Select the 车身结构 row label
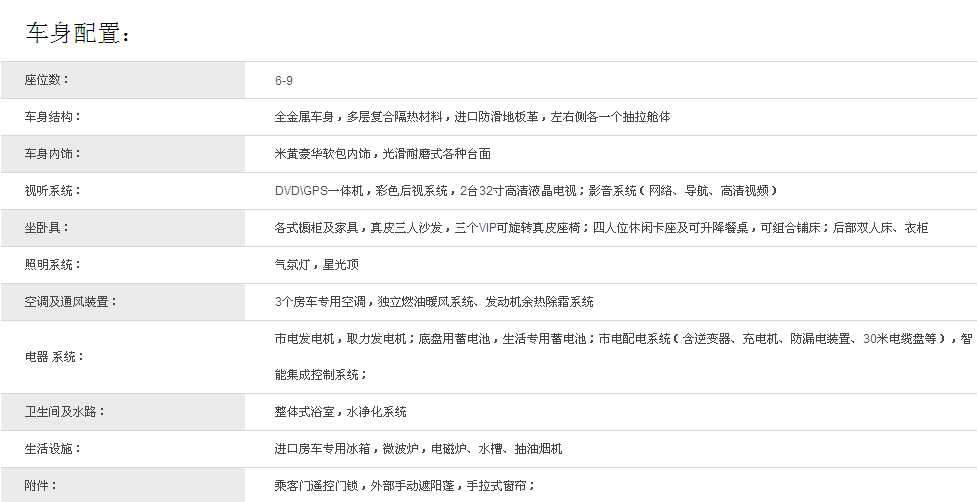This screenshot has width=977, height=502. click(53, 117)
